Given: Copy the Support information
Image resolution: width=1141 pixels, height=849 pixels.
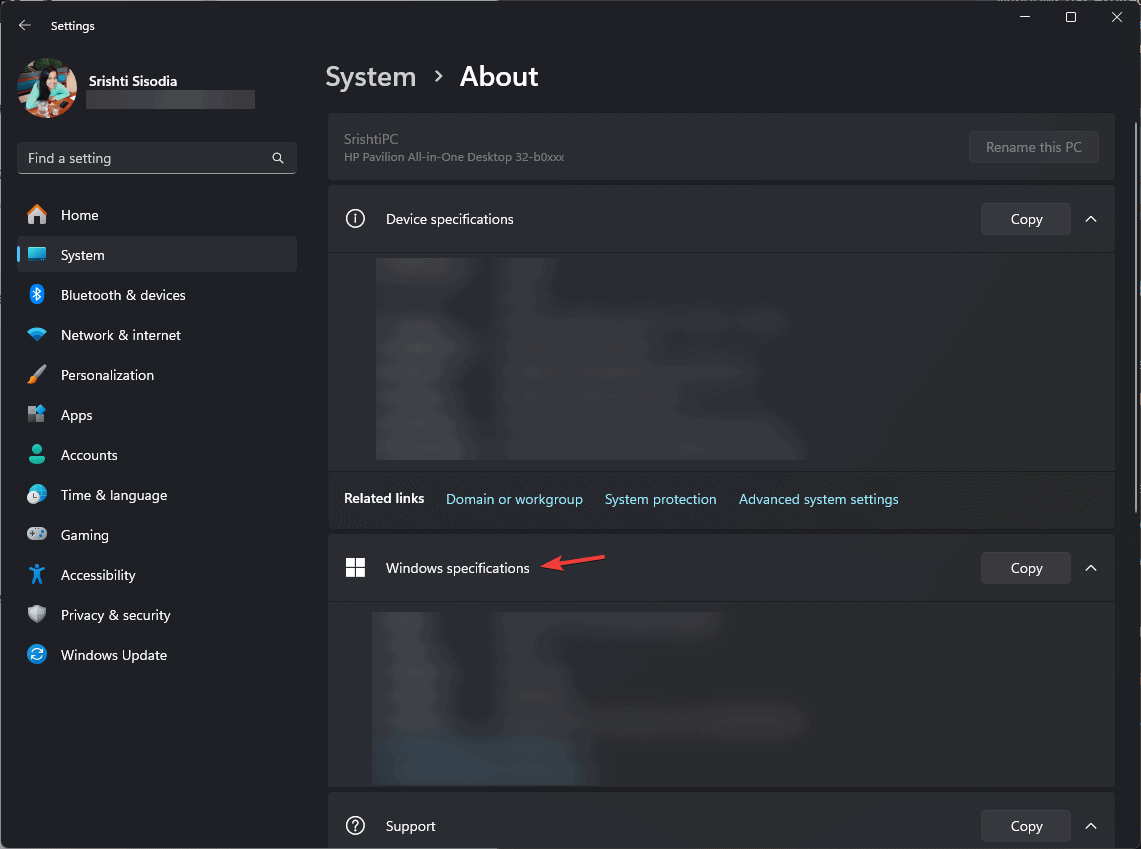Looking at the screenshot, I should (1026, 826).
